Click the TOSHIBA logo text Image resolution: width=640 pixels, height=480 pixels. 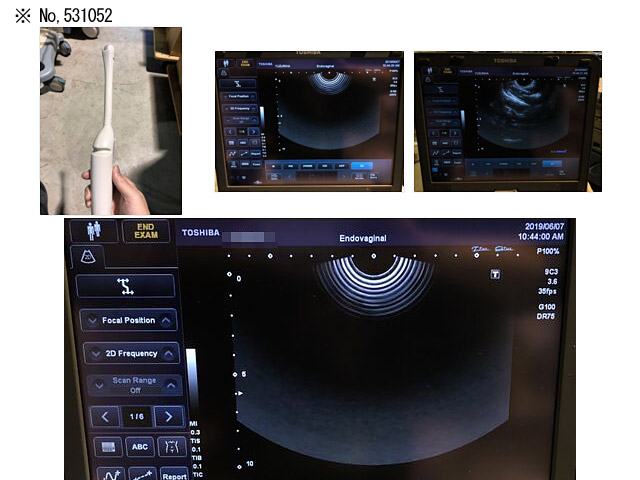[x=200, y=233]
